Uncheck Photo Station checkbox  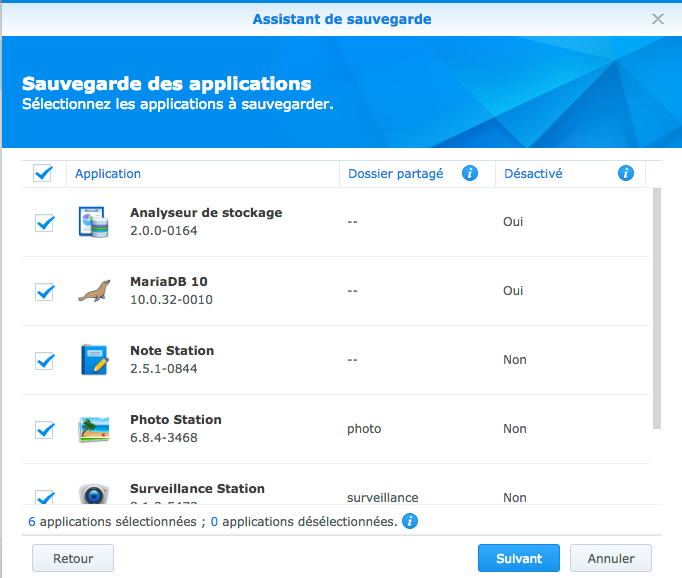(44, 430)
